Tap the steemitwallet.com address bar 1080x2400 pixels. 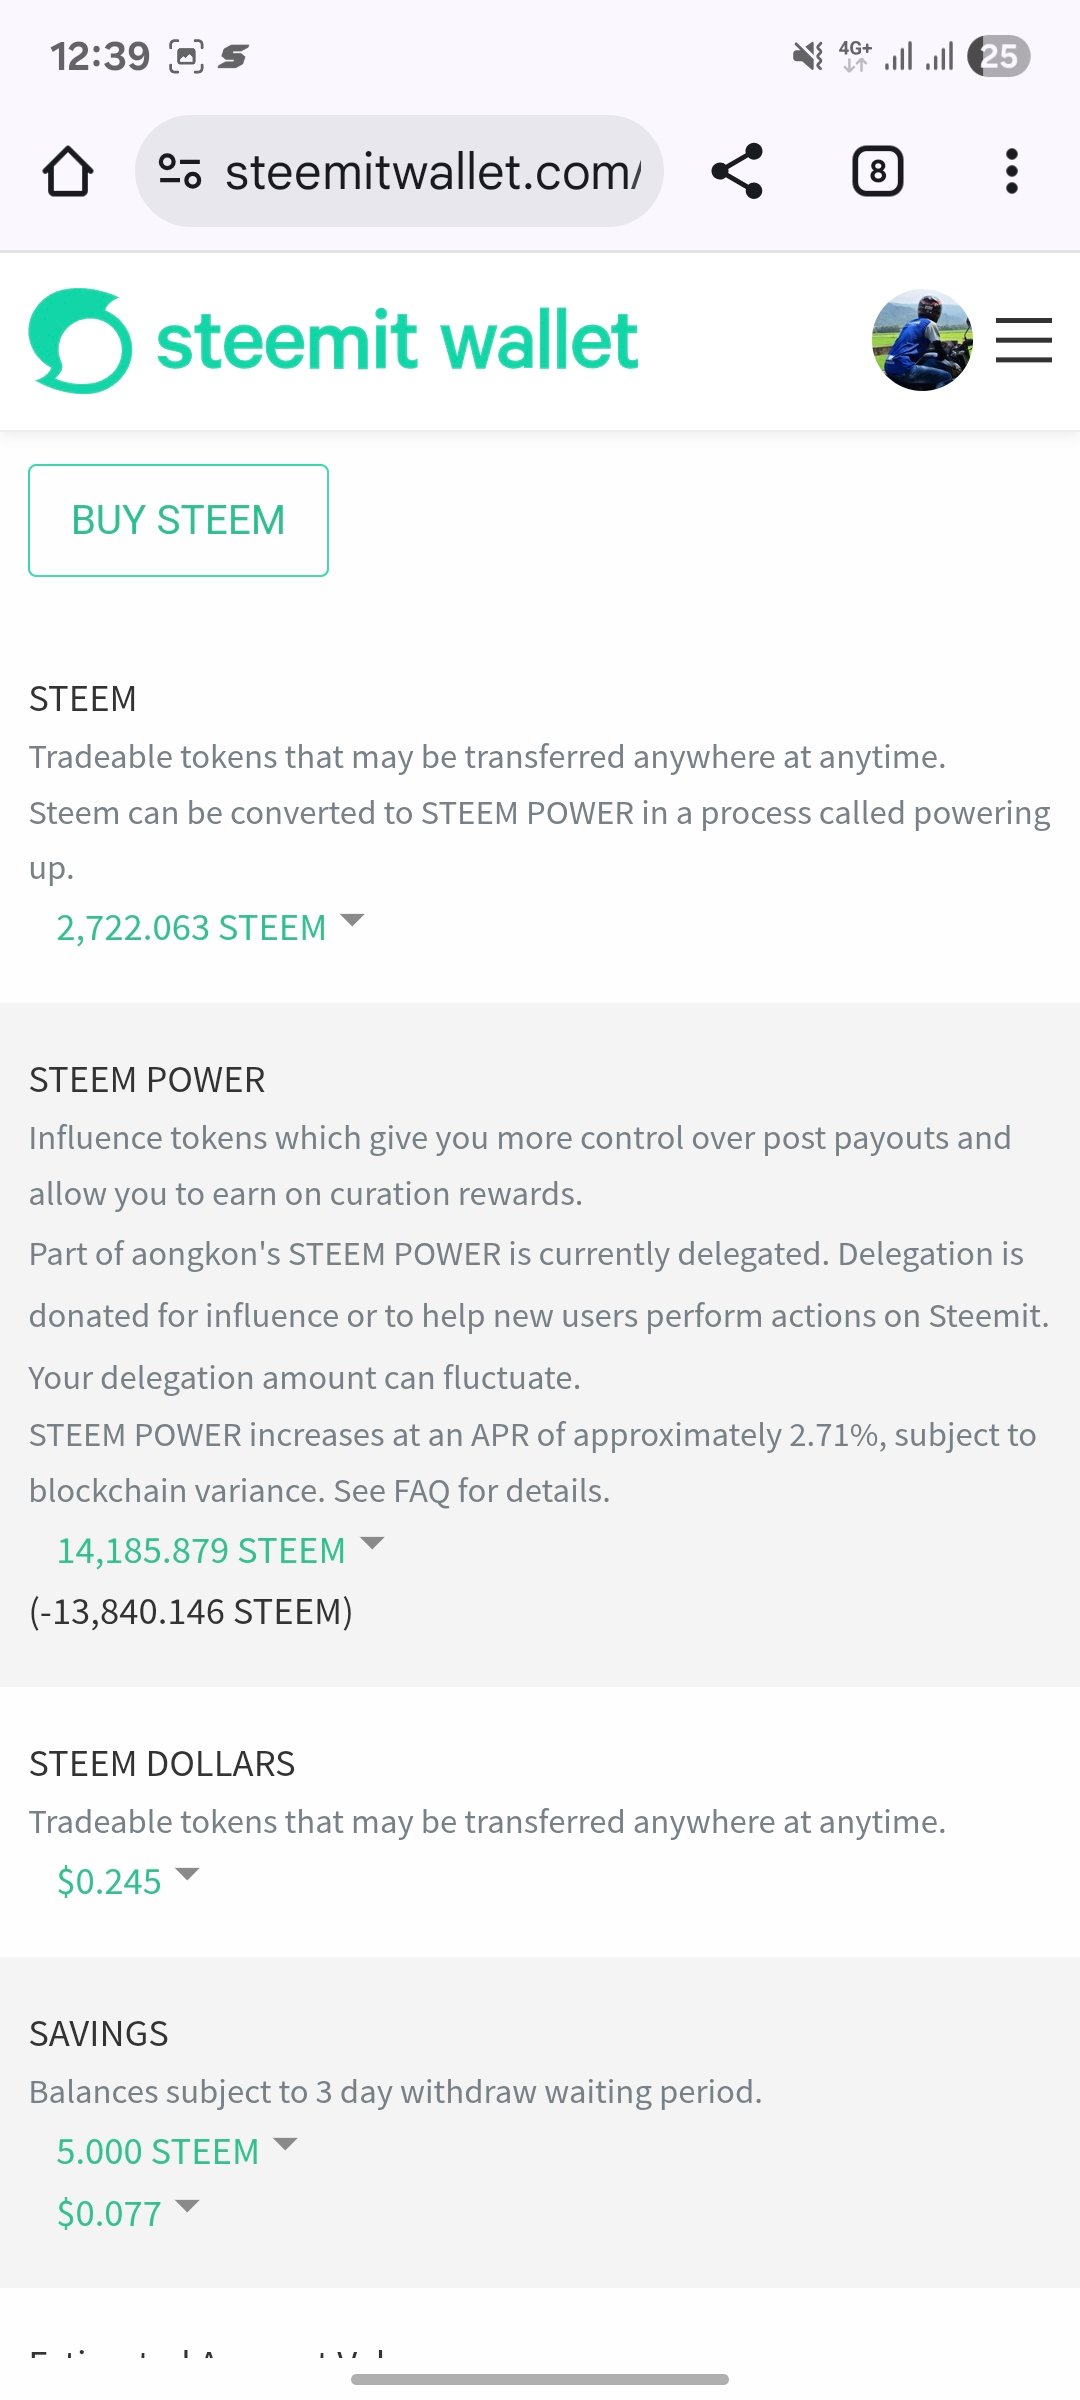click(x=399, y=171)
